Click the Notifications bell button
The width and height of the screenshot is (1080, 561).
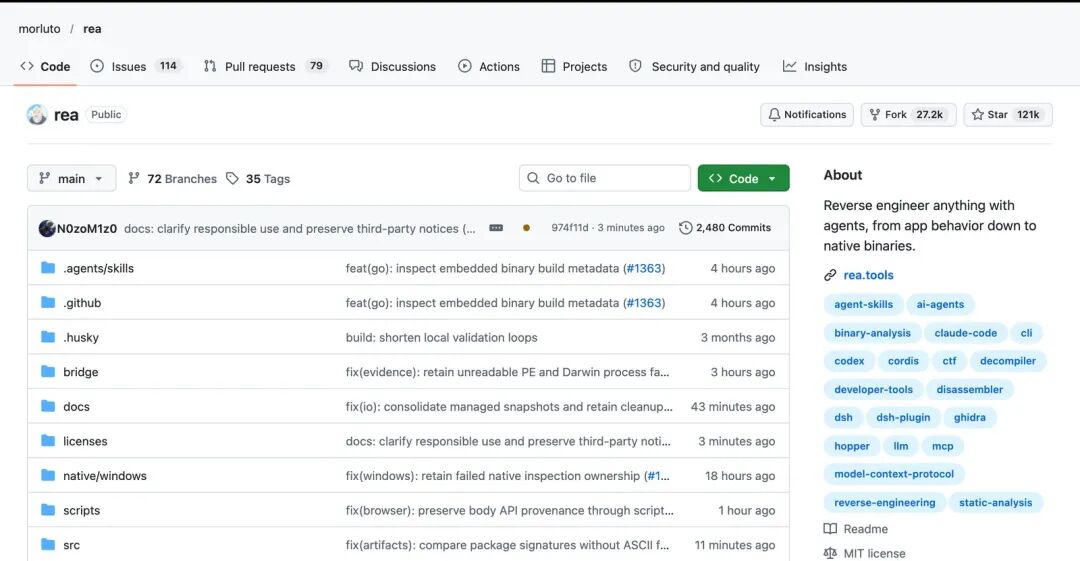point(807,114)
